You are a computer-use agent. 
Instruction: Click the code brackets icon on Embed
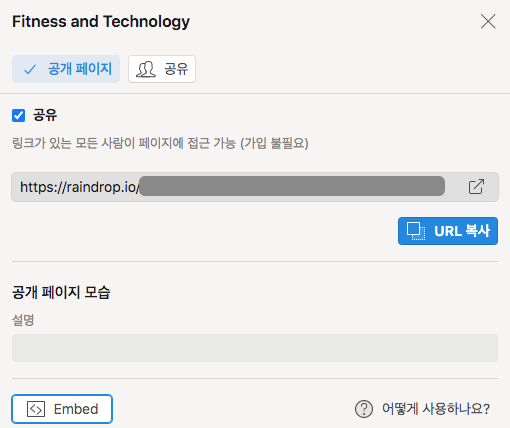point(36,409)
